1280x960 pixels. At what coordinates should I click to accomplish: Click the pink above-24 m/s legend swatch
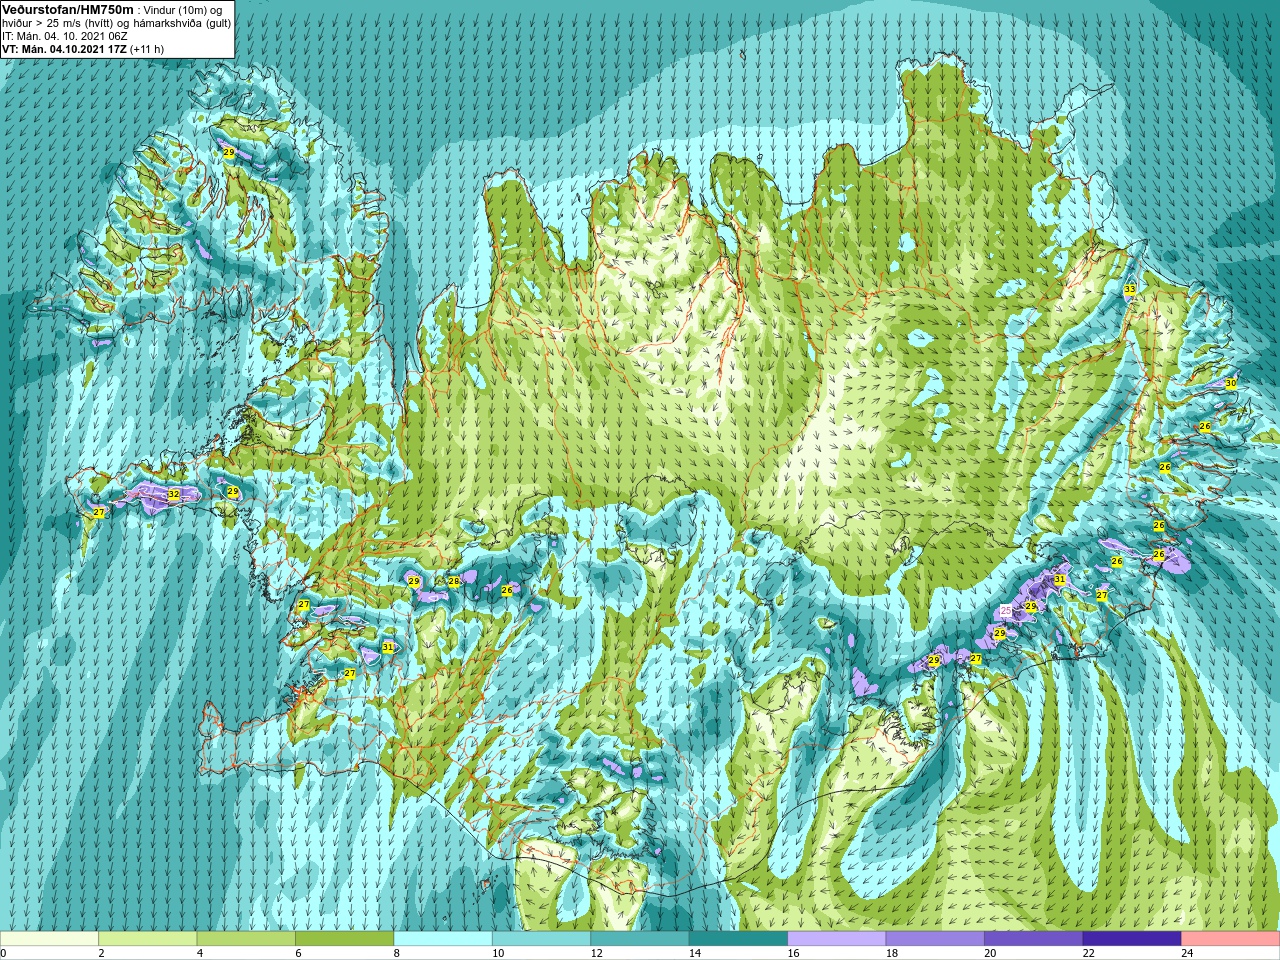coord(1230,939)
